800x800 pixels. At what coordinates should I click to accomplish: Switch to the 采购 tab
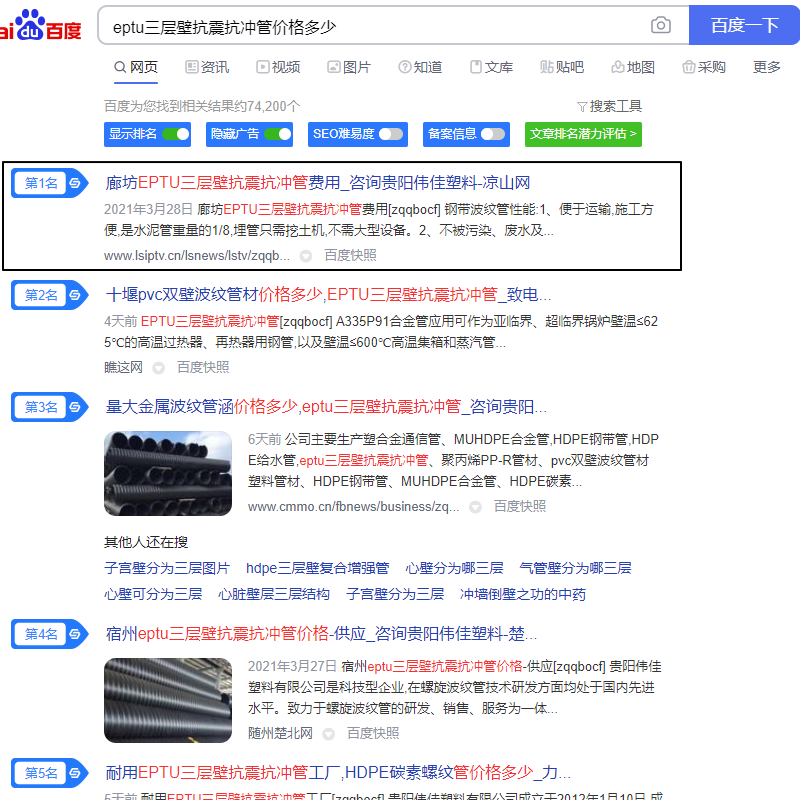(x=704, y=67)
